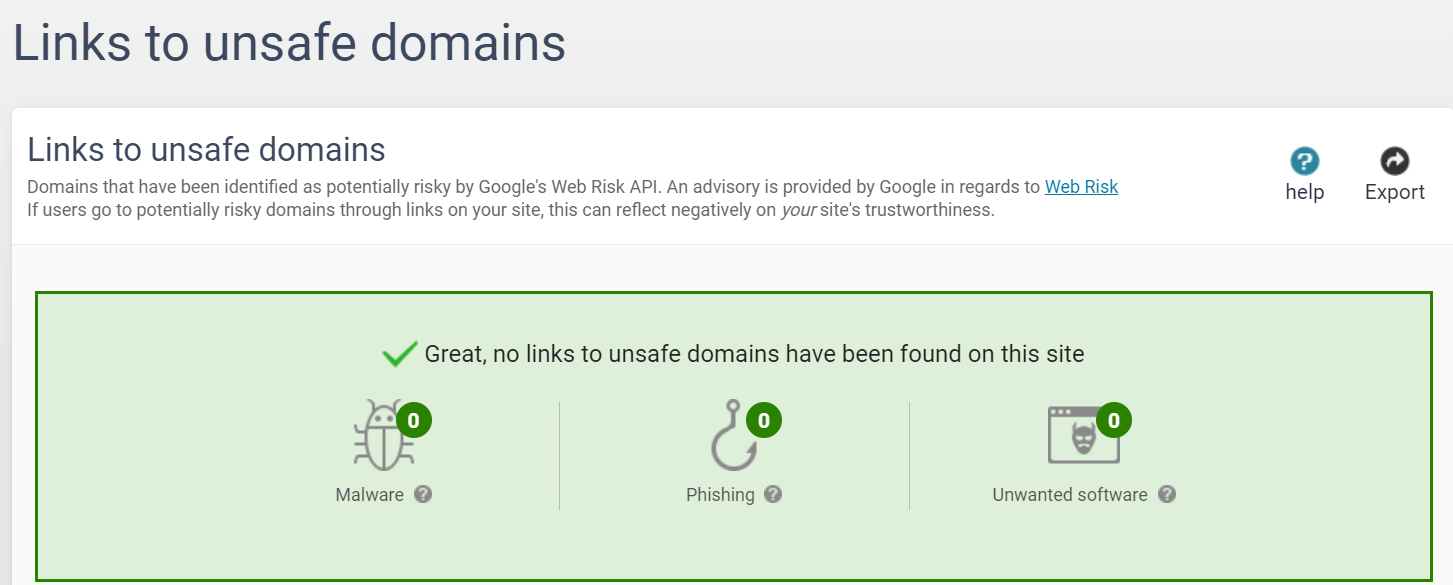
Task: Open the Web Risk advisory link
Action: point(1081,187)
